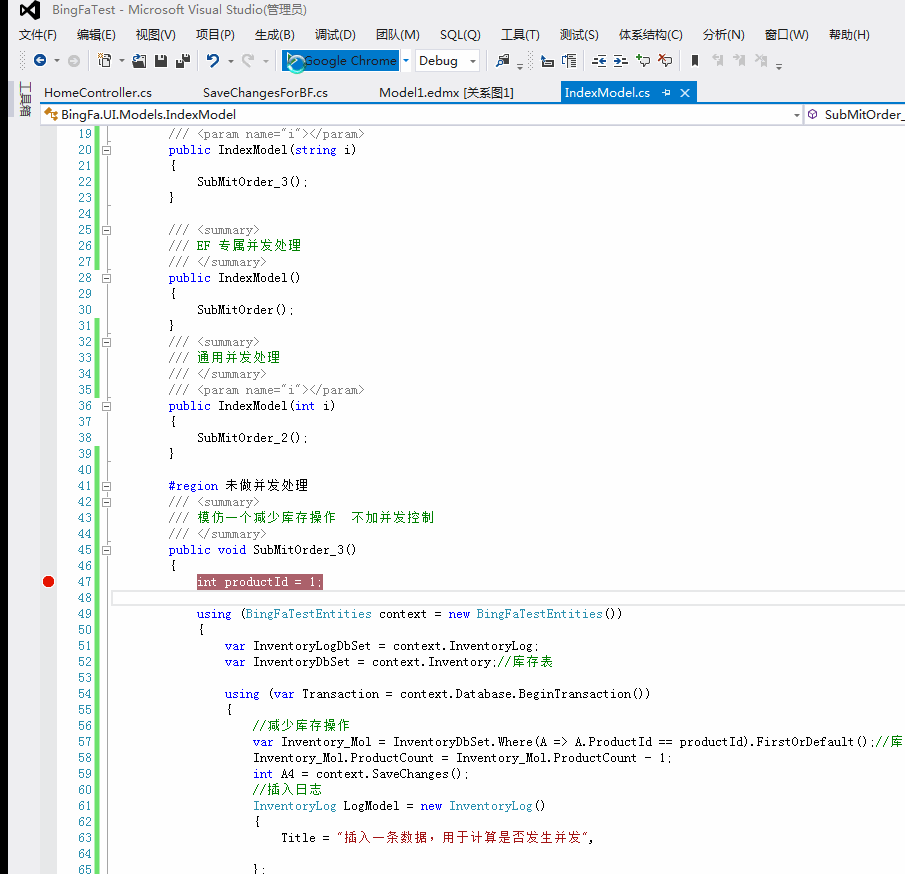905x874 pixels.
Task: Start debugging with the Google Chrome button
Action: 341,61
